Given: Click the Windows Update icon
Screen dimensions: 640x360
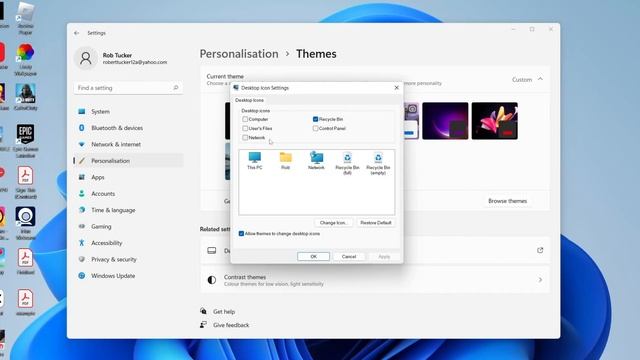Looking at the screenshot, I should 82,276.
